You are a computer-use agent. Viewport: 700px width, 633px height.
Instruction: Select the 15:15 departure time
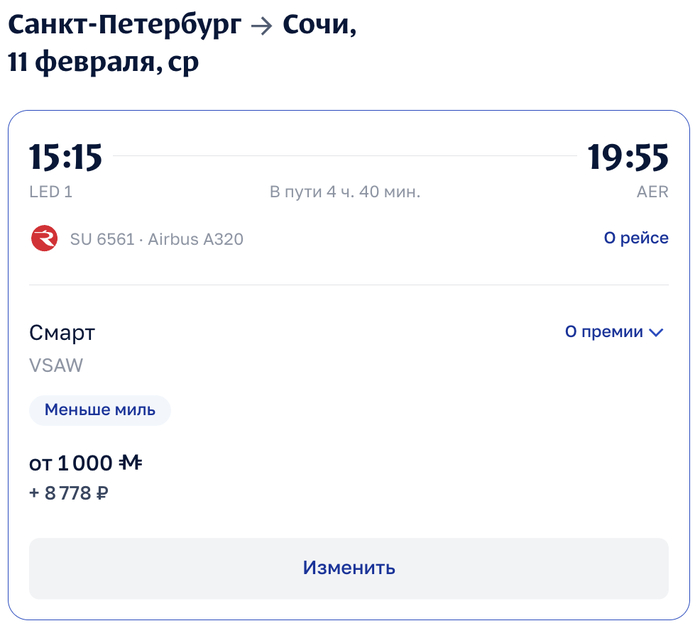pyautogui.click(x=66, y=157)
